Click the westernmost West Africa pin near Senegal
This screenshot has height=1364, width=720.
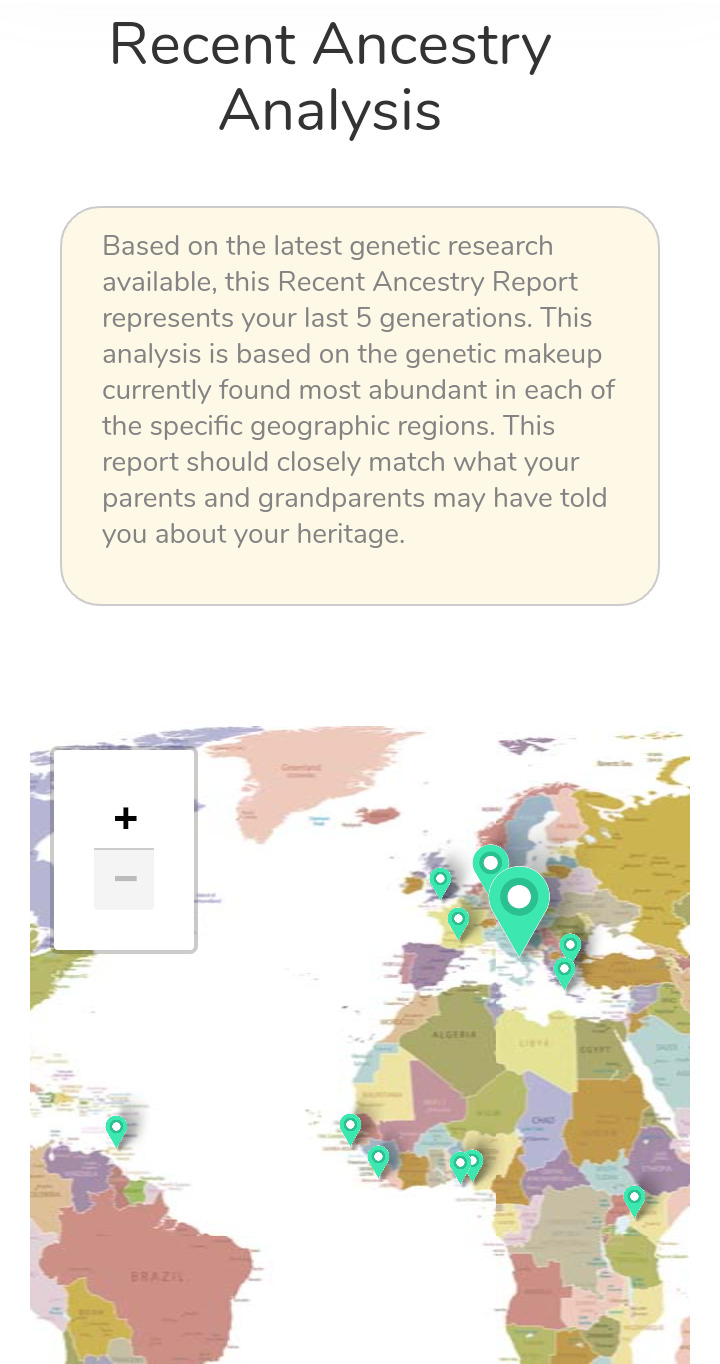click(x=350, y=1126)
